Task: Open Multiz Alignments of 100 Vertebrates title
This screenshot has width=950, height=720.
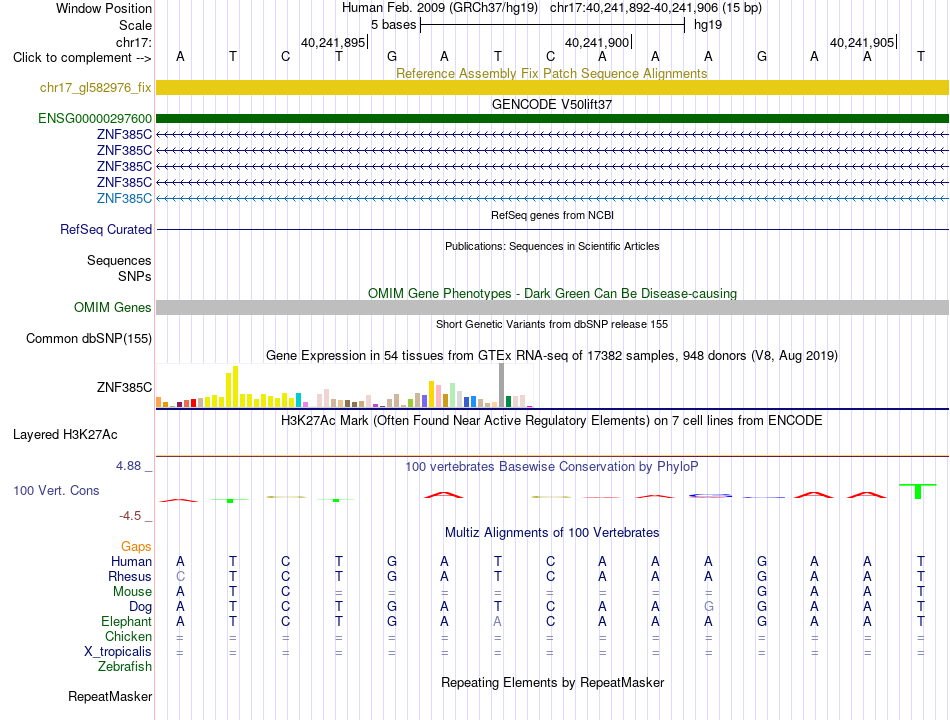Action: pos(552,533)
